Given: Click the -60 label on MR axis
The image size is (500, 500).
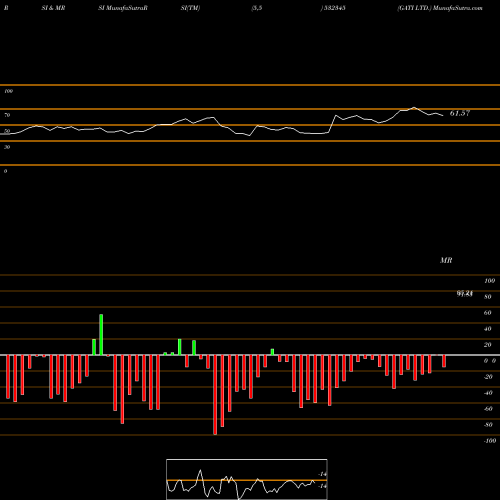Looking at the screenshot, I should click(488, 409).
